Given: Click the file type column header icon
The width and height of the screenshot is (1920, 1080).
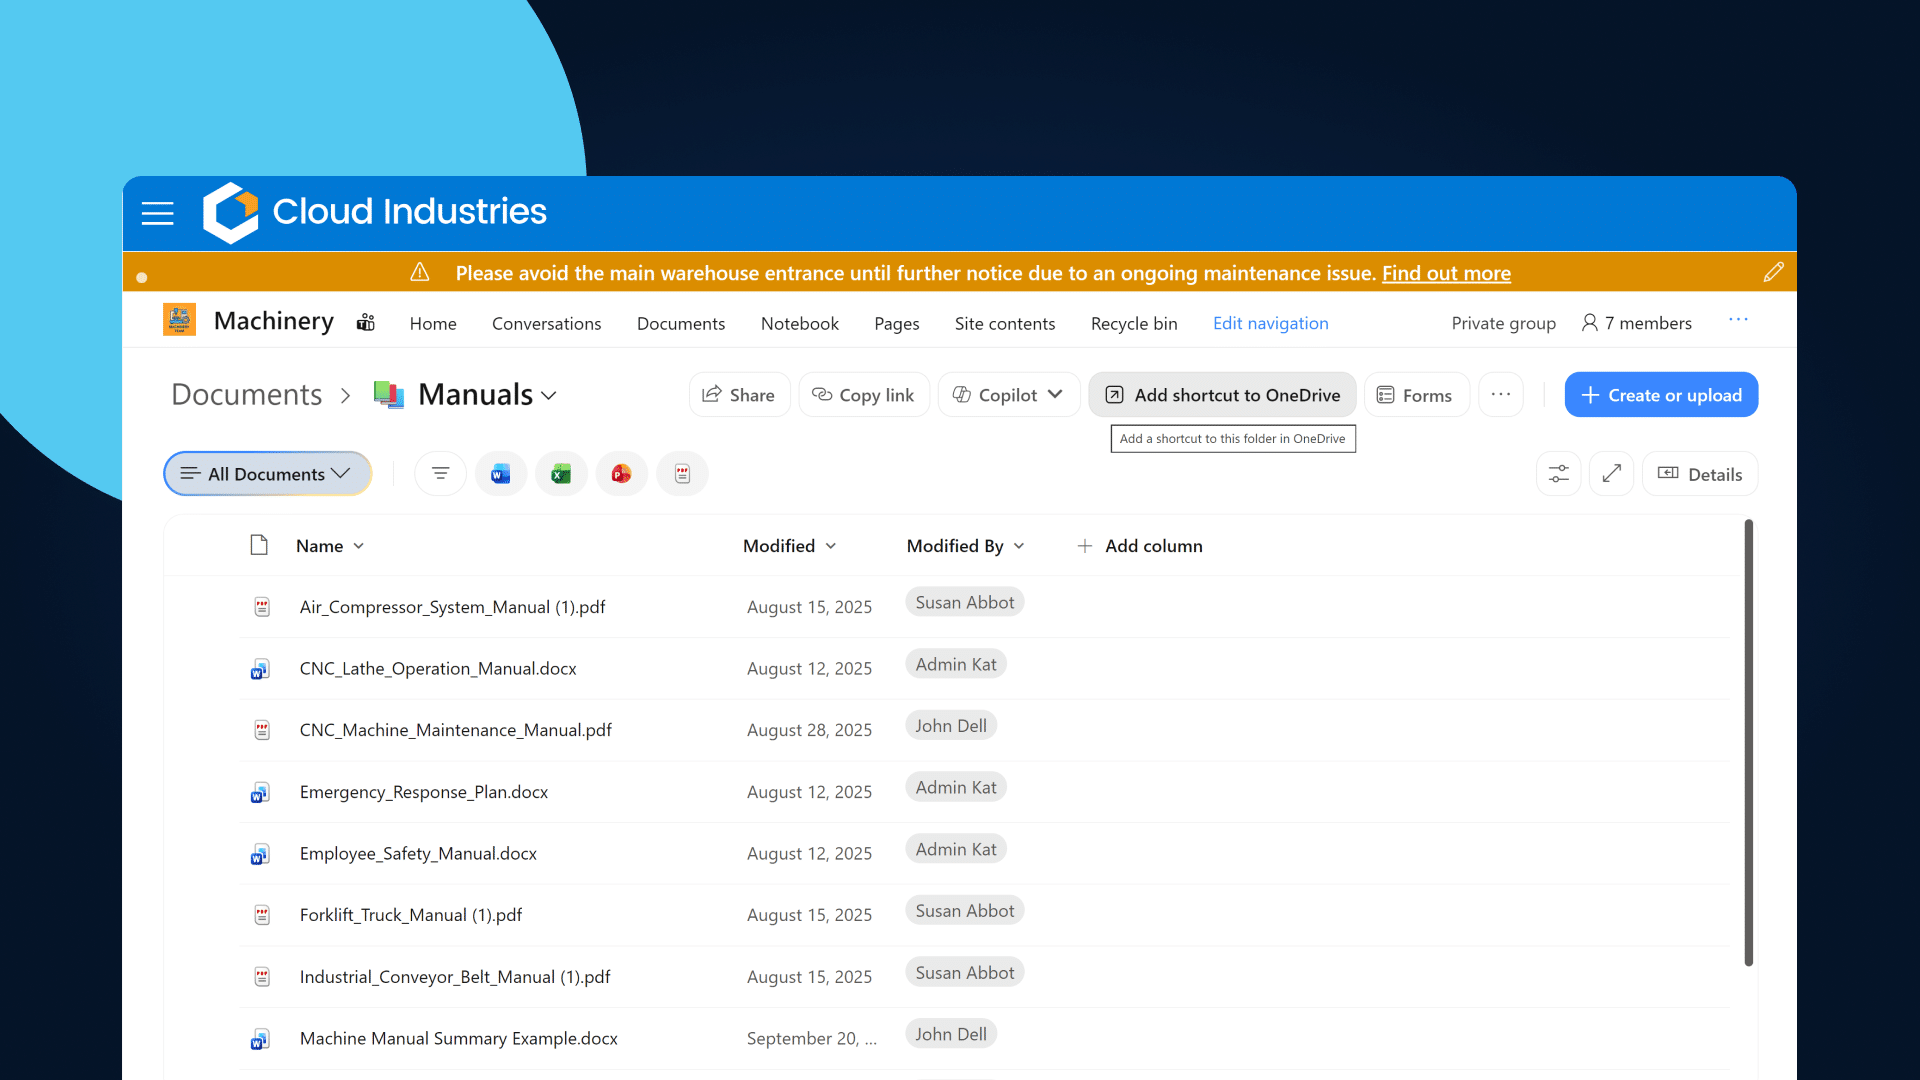Looking at the screenshot, I should [x=259, y=545].
